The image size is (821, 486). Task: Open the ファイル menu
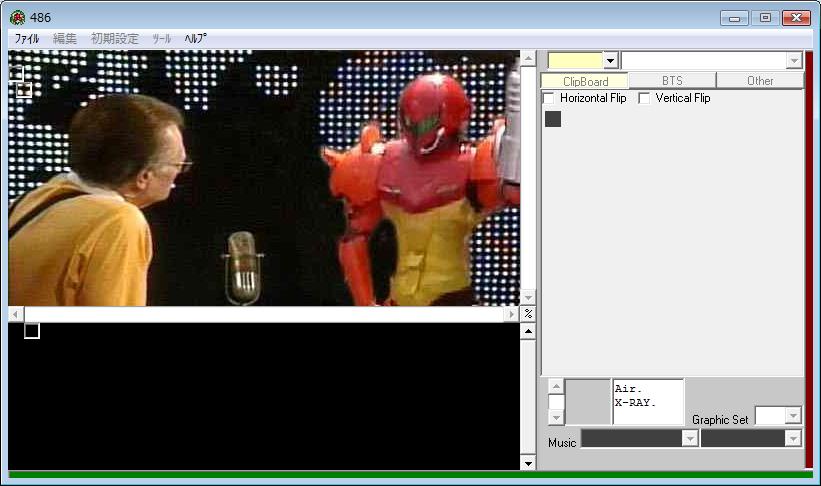[27, 38]
